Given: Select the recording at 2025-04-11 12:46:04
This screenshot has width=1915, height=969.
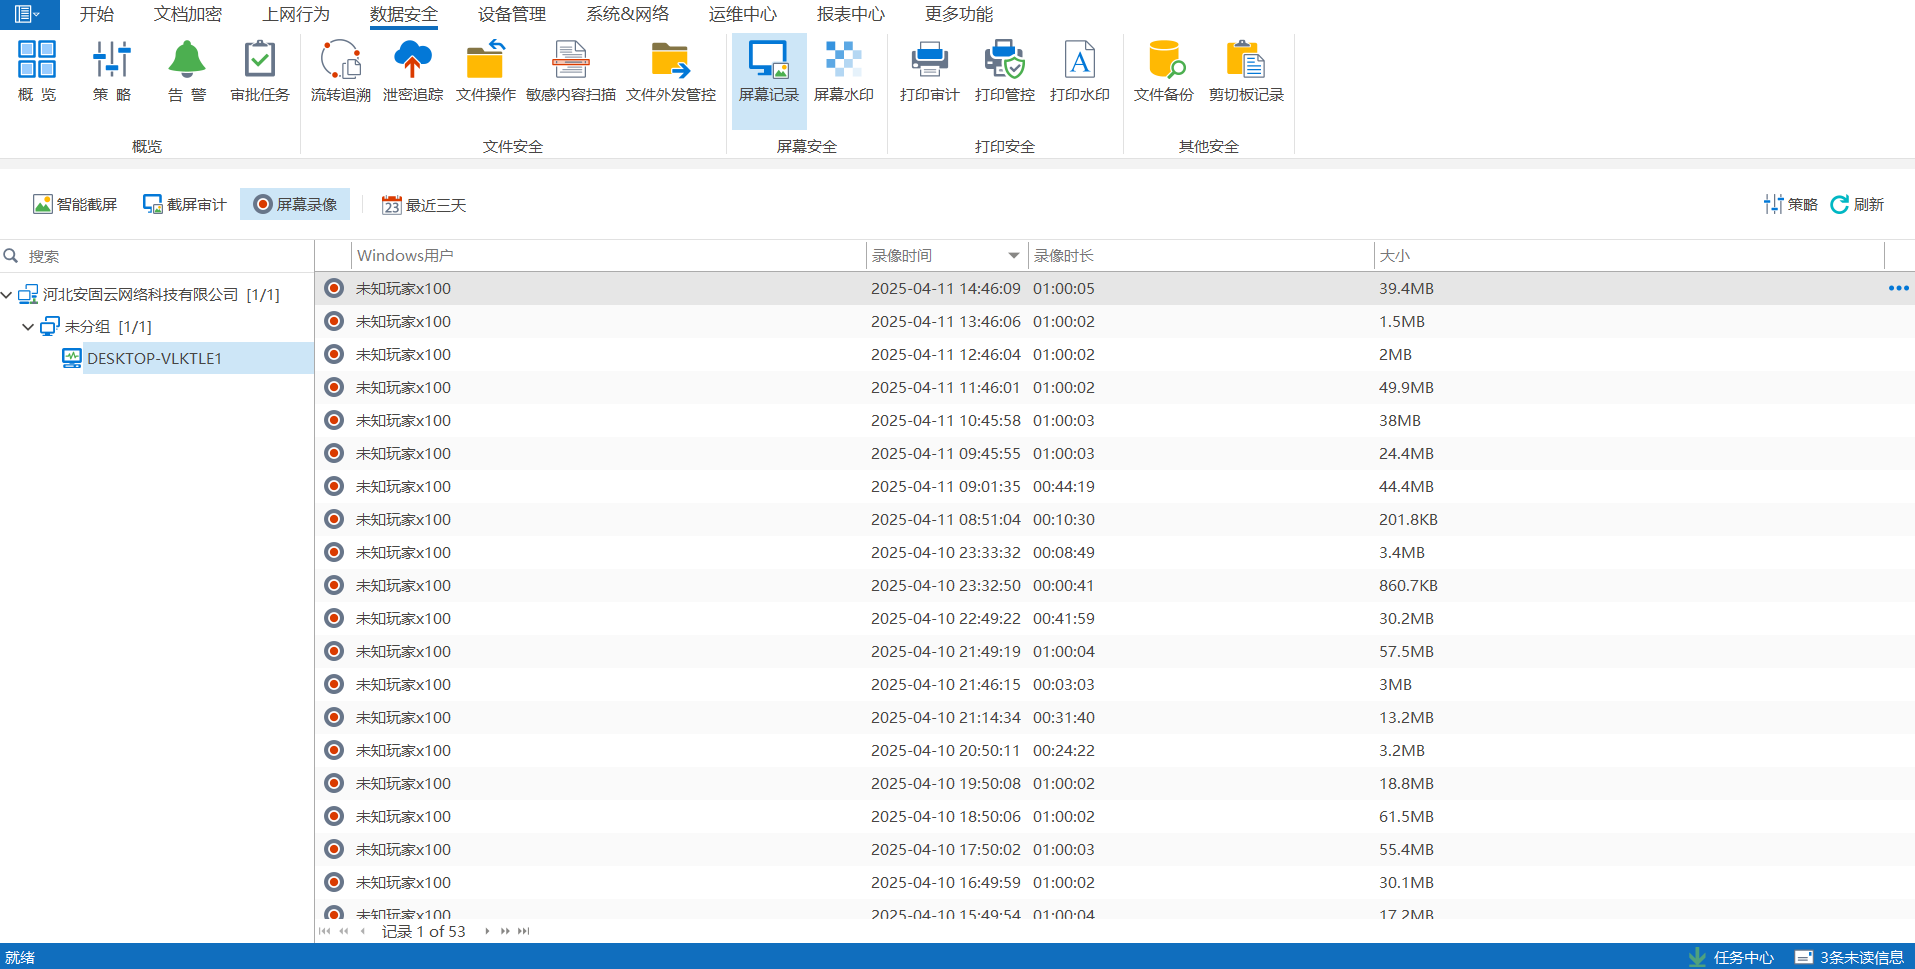Looking at the screenshot, I should pos(1115,354).
